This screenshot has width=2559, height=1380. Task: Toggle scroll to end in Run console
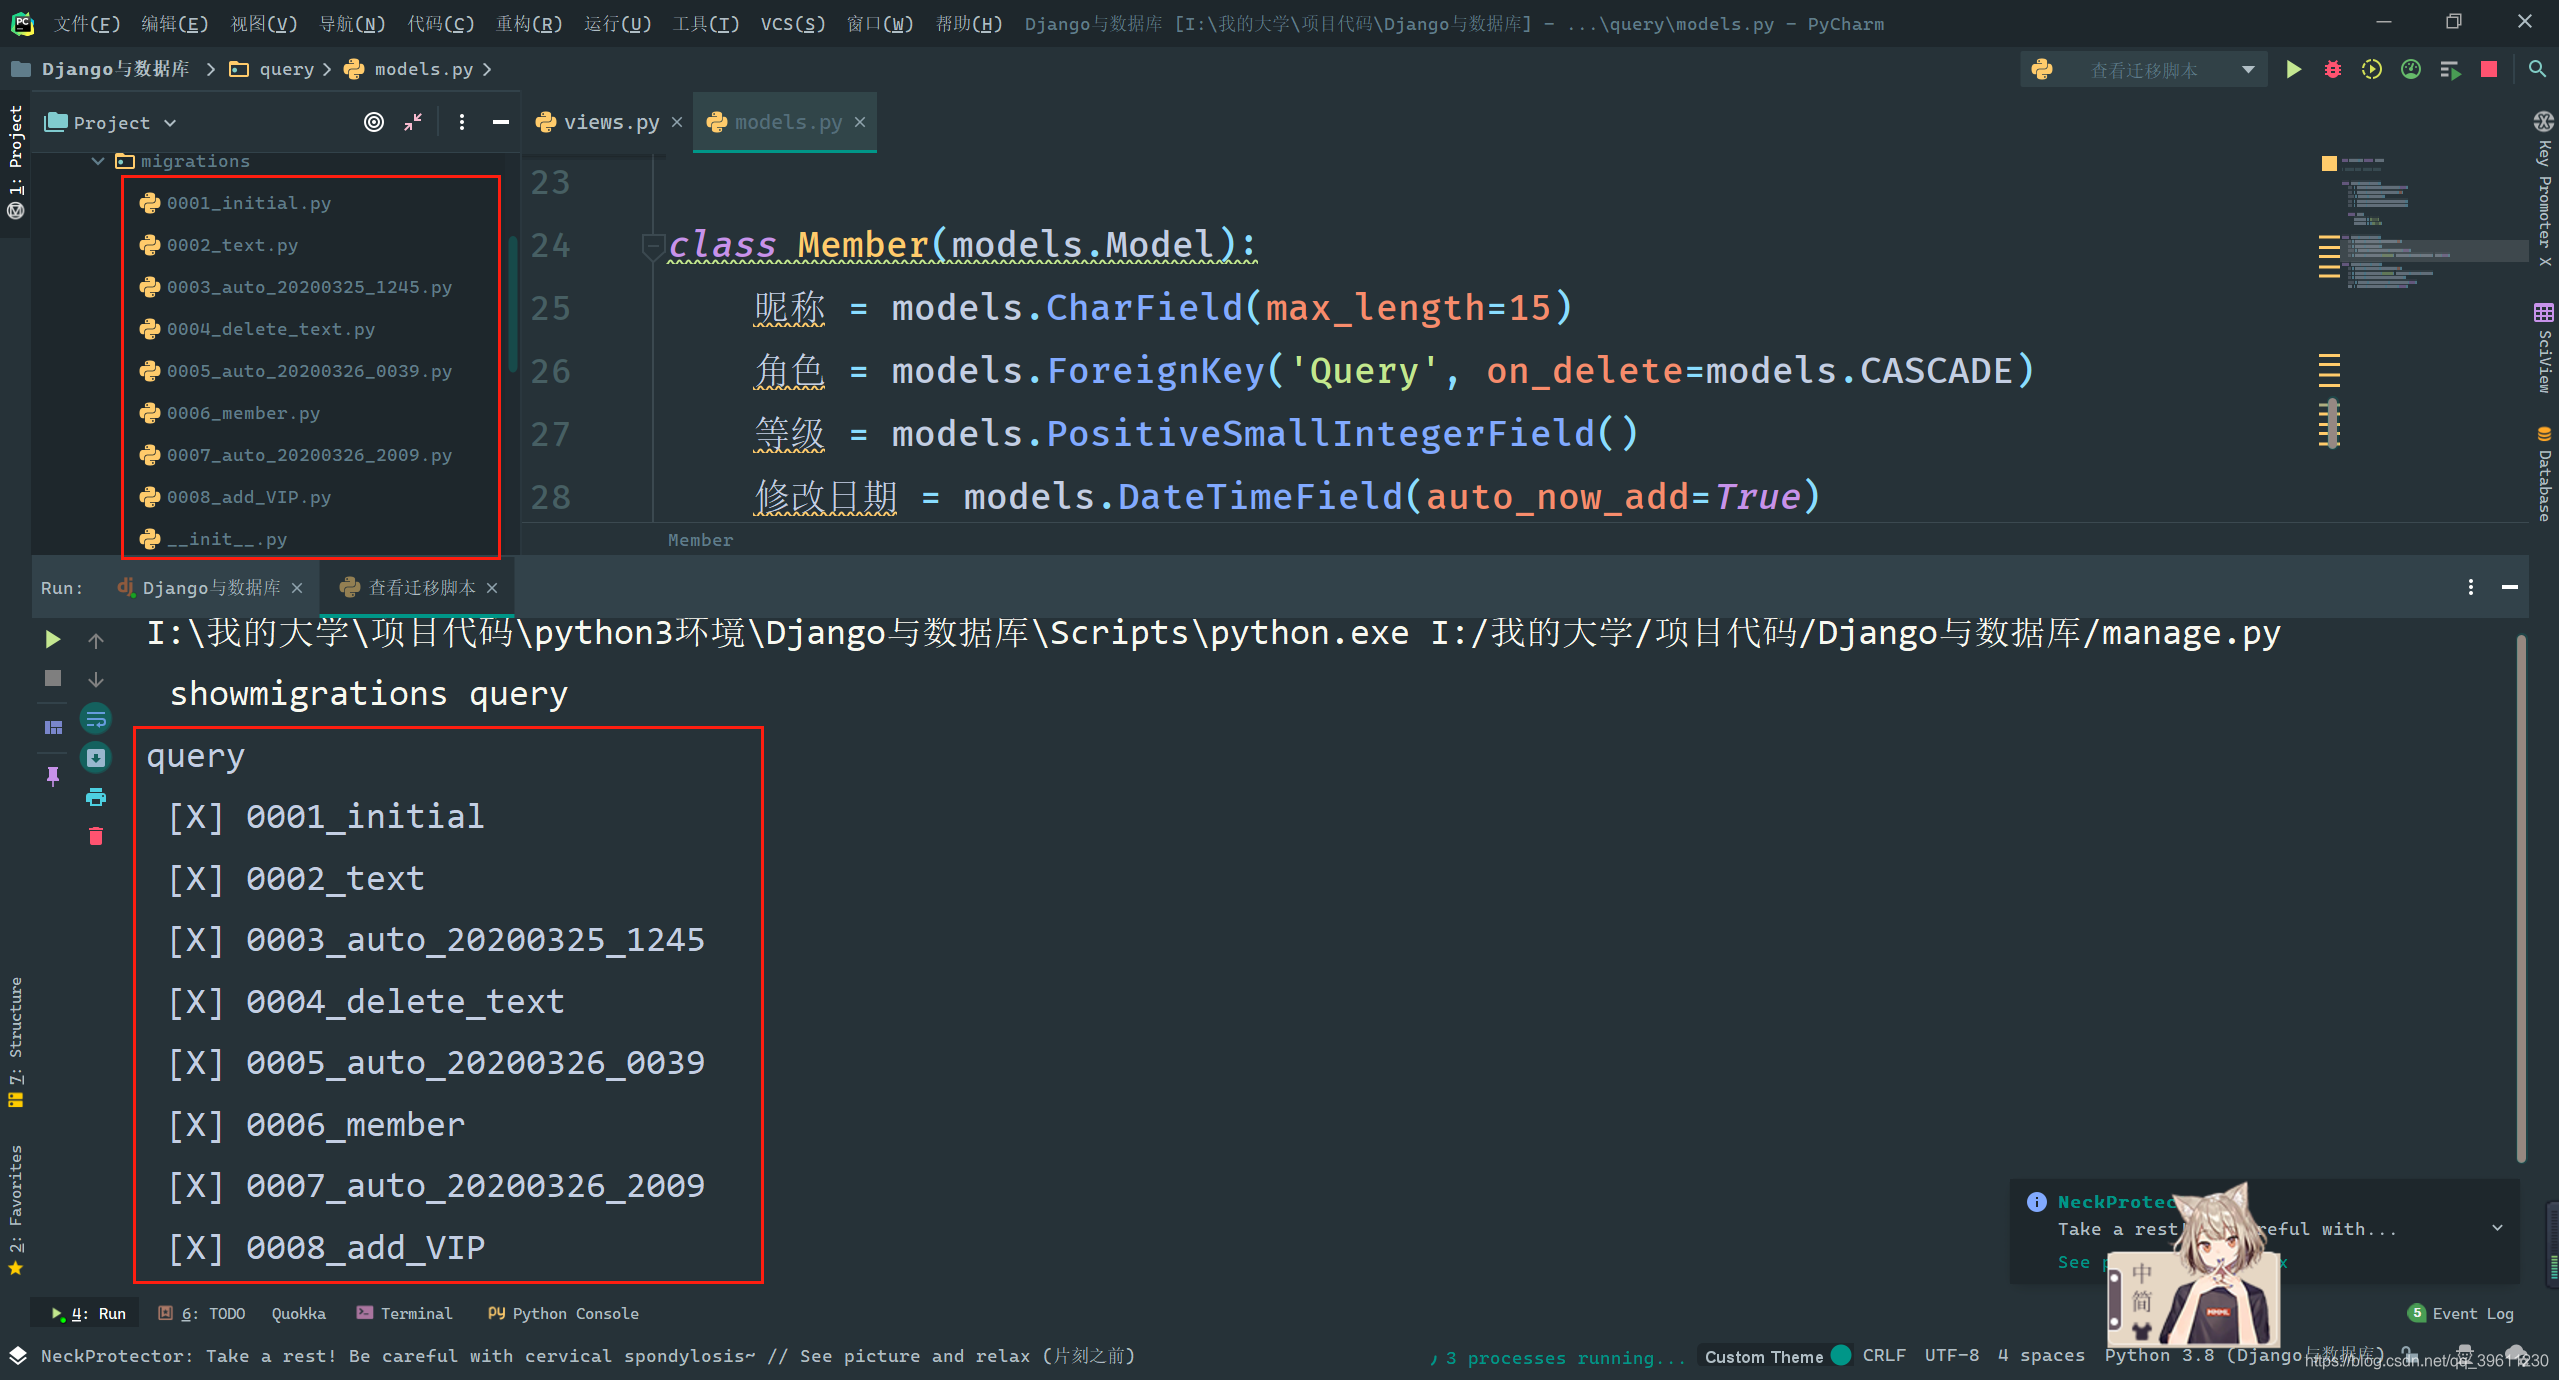(96, 758)
